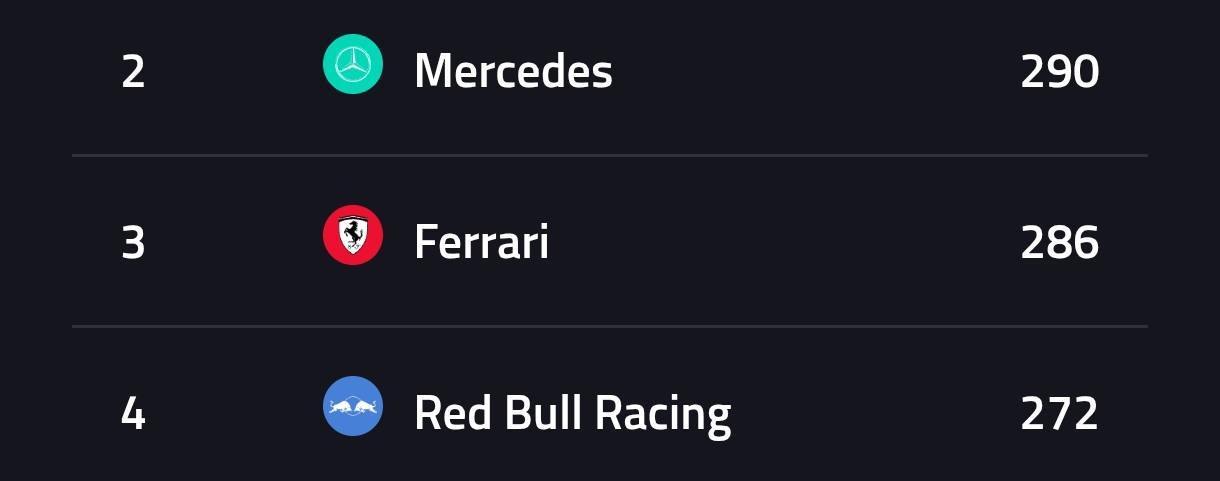
Task: Click blank space between Red Bull Racing and 272
Action: tap(875, 414)
